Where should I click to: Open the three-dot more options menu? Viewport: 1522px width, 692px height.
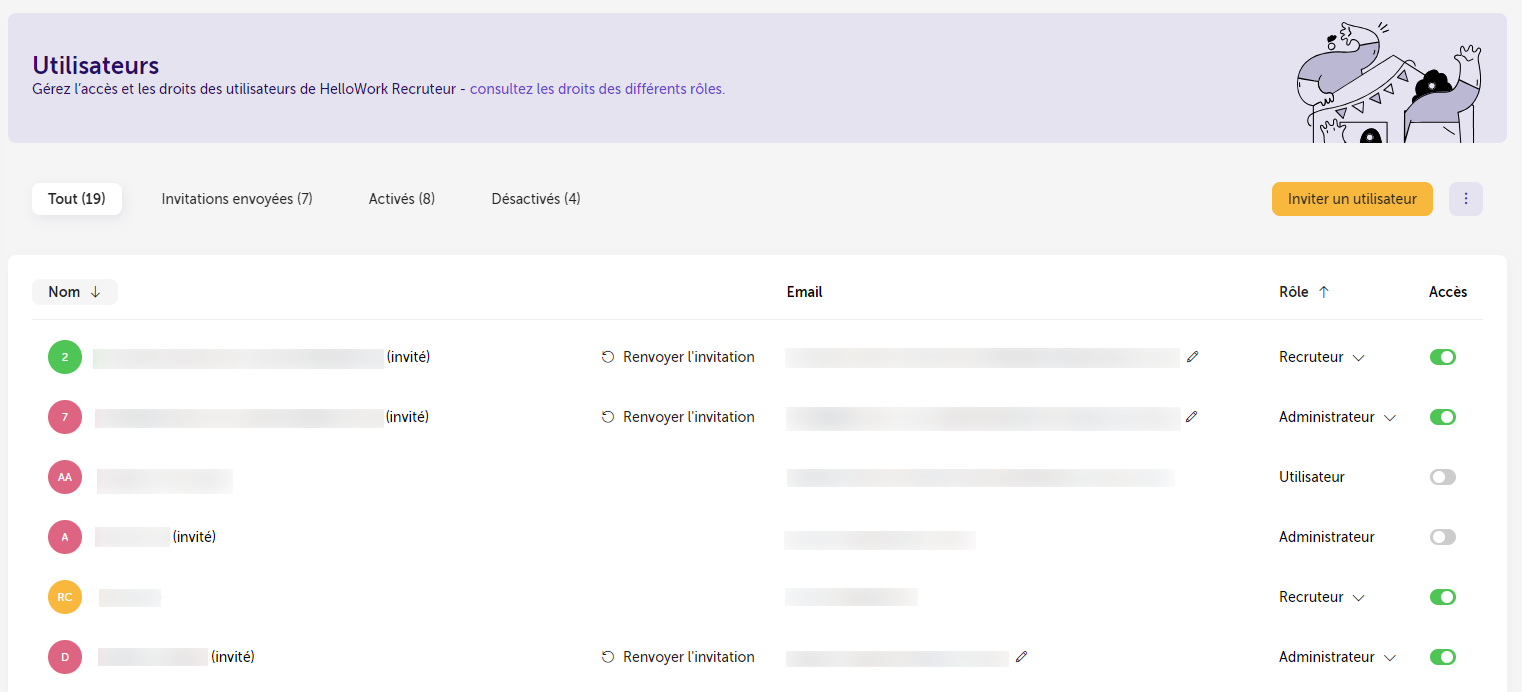coord(1465,199)
